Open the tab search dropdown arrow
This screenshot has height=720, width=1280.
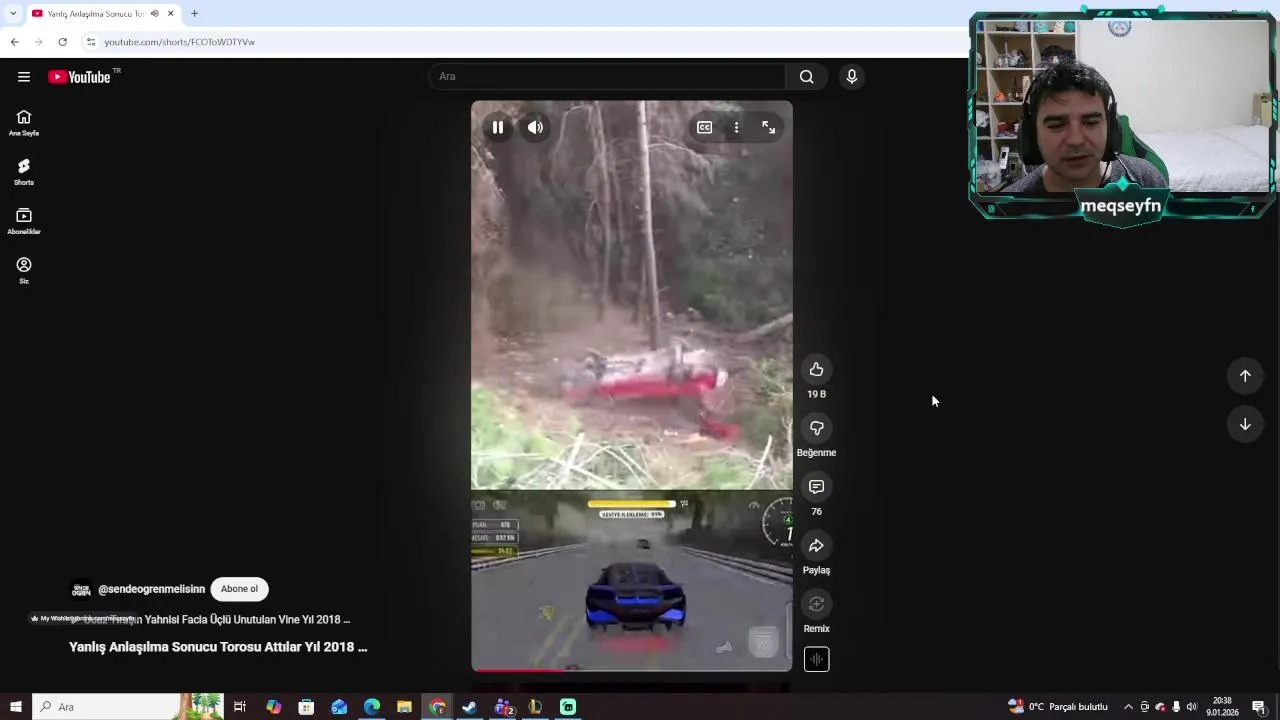pos(12,14)
